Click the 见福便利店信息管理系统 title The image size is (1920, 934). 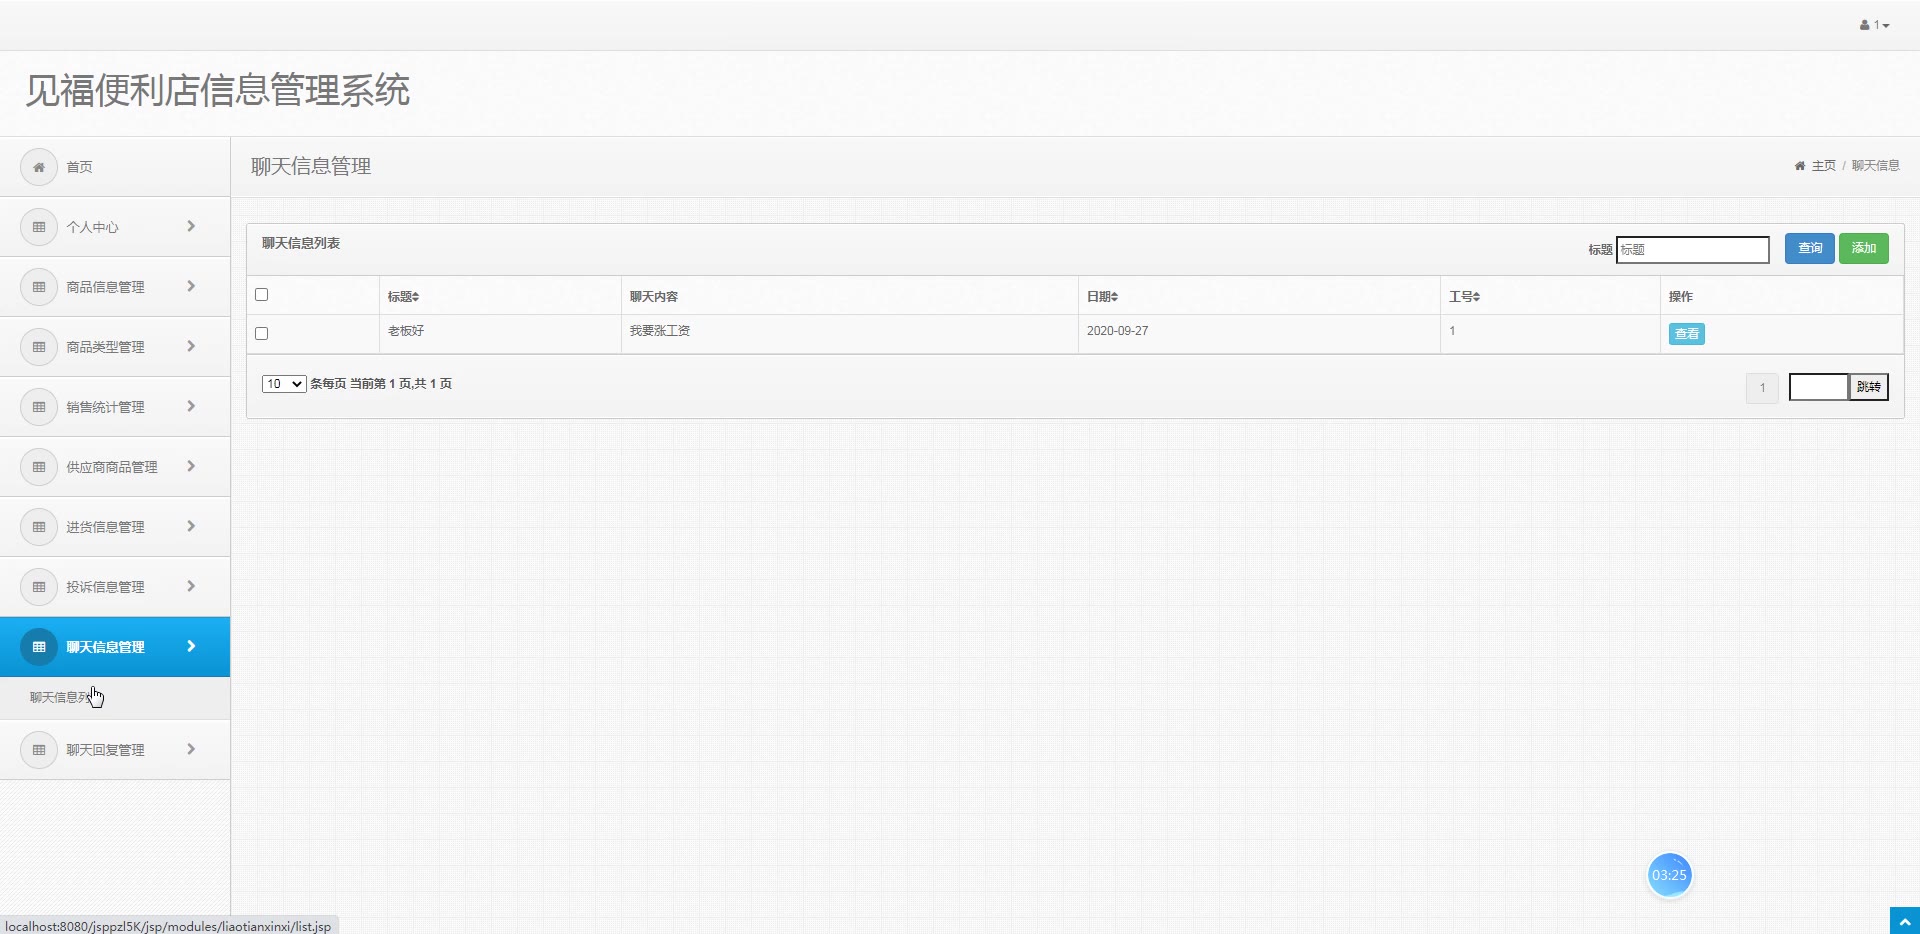point(218,91)
